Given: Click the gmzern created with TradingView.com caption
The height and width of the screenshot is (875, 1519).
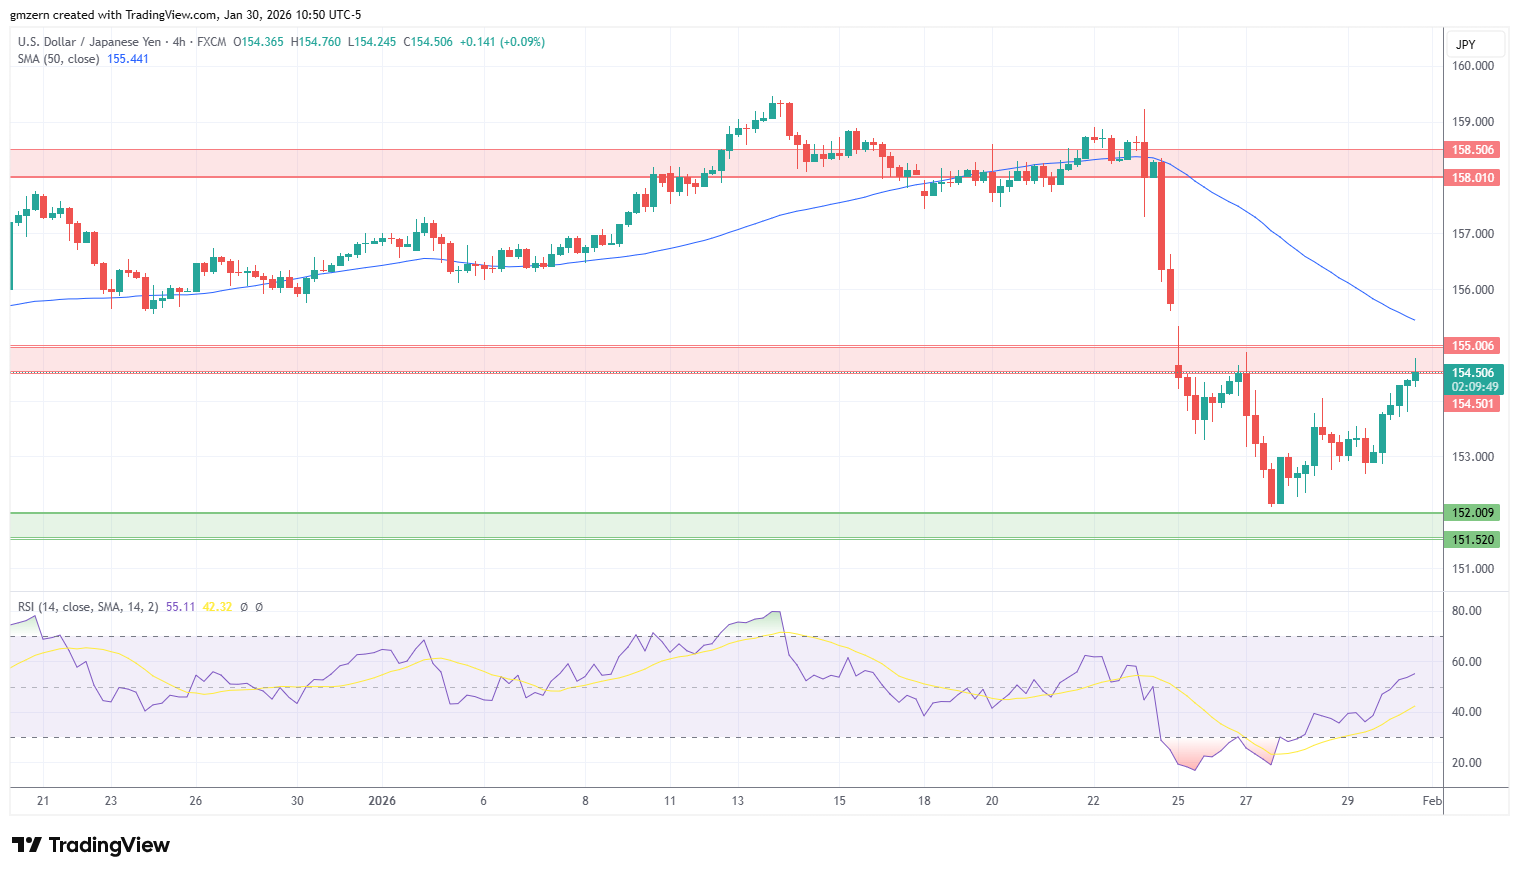Looking at the screenshot, I should (186, 15).
